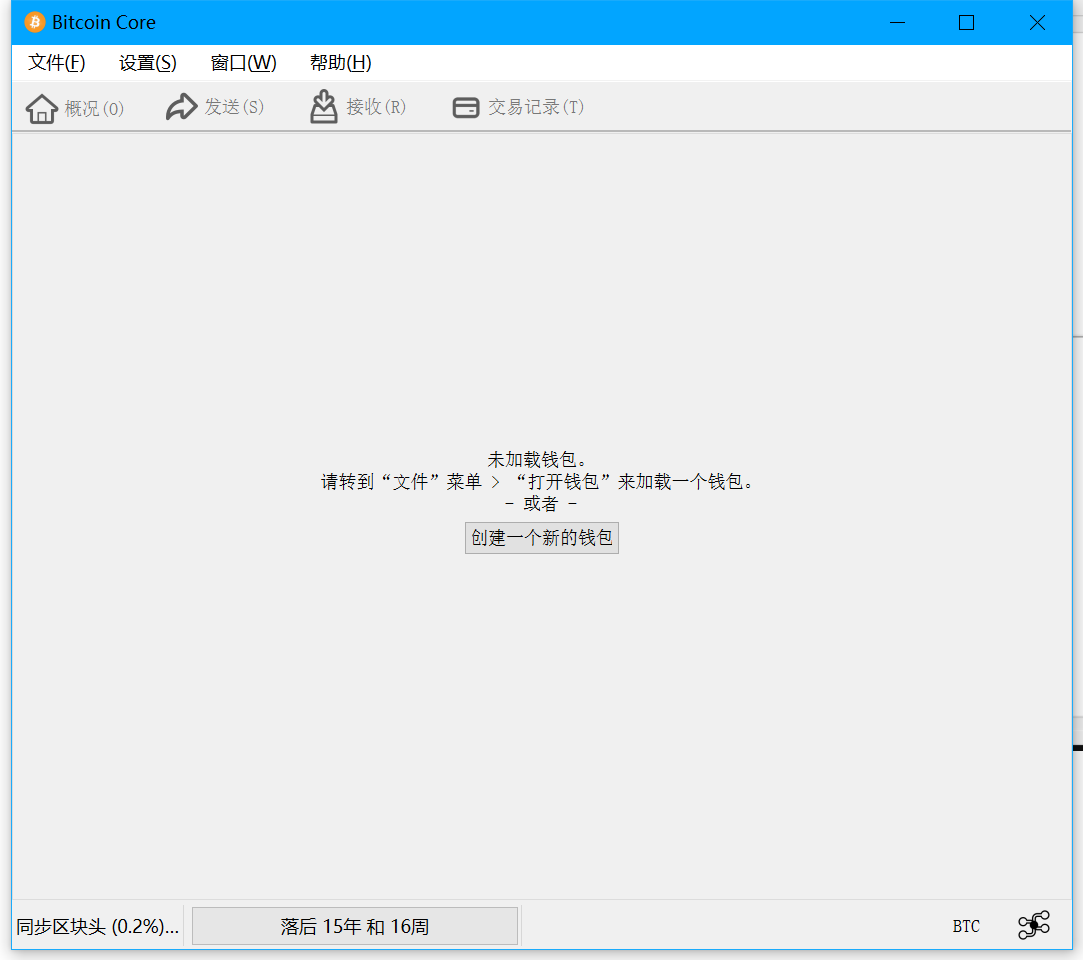Click 创建一个新的钱包 button
This screenshot has width=1083, height=960.
tap(542, 538)
